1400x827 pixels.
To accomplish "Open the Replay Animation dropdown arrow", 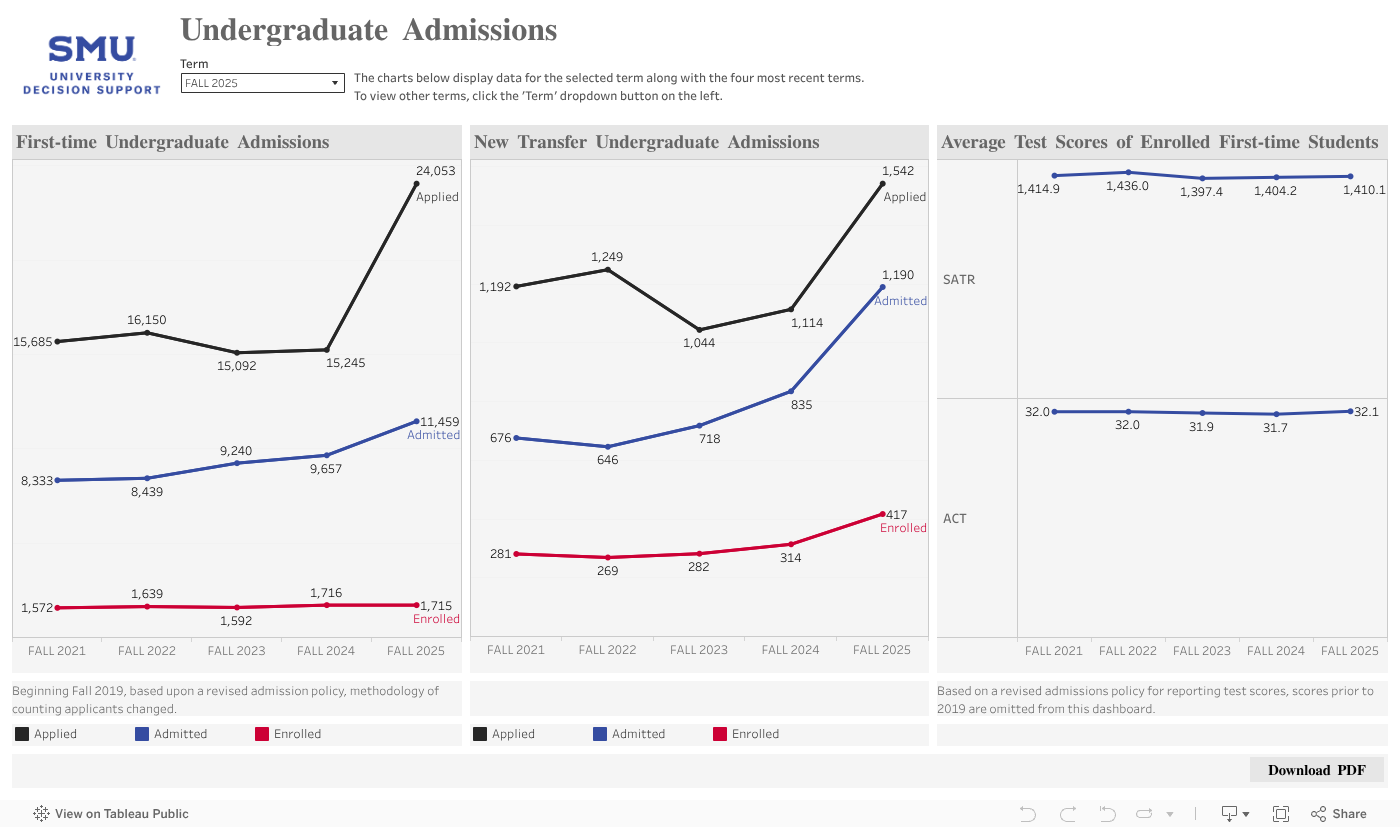I will [1170, 813].
